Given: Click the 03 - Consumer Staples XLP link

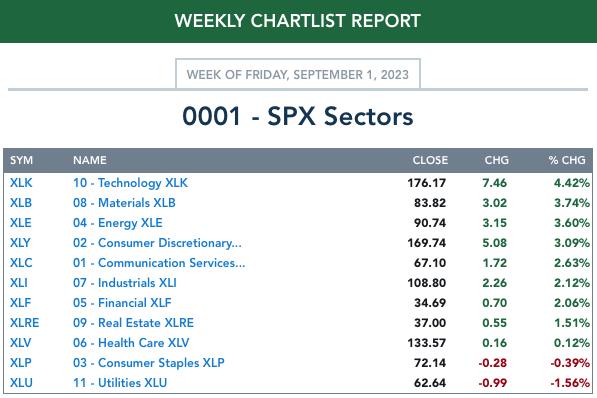Looking at the screenshot, I should (148, 363).
